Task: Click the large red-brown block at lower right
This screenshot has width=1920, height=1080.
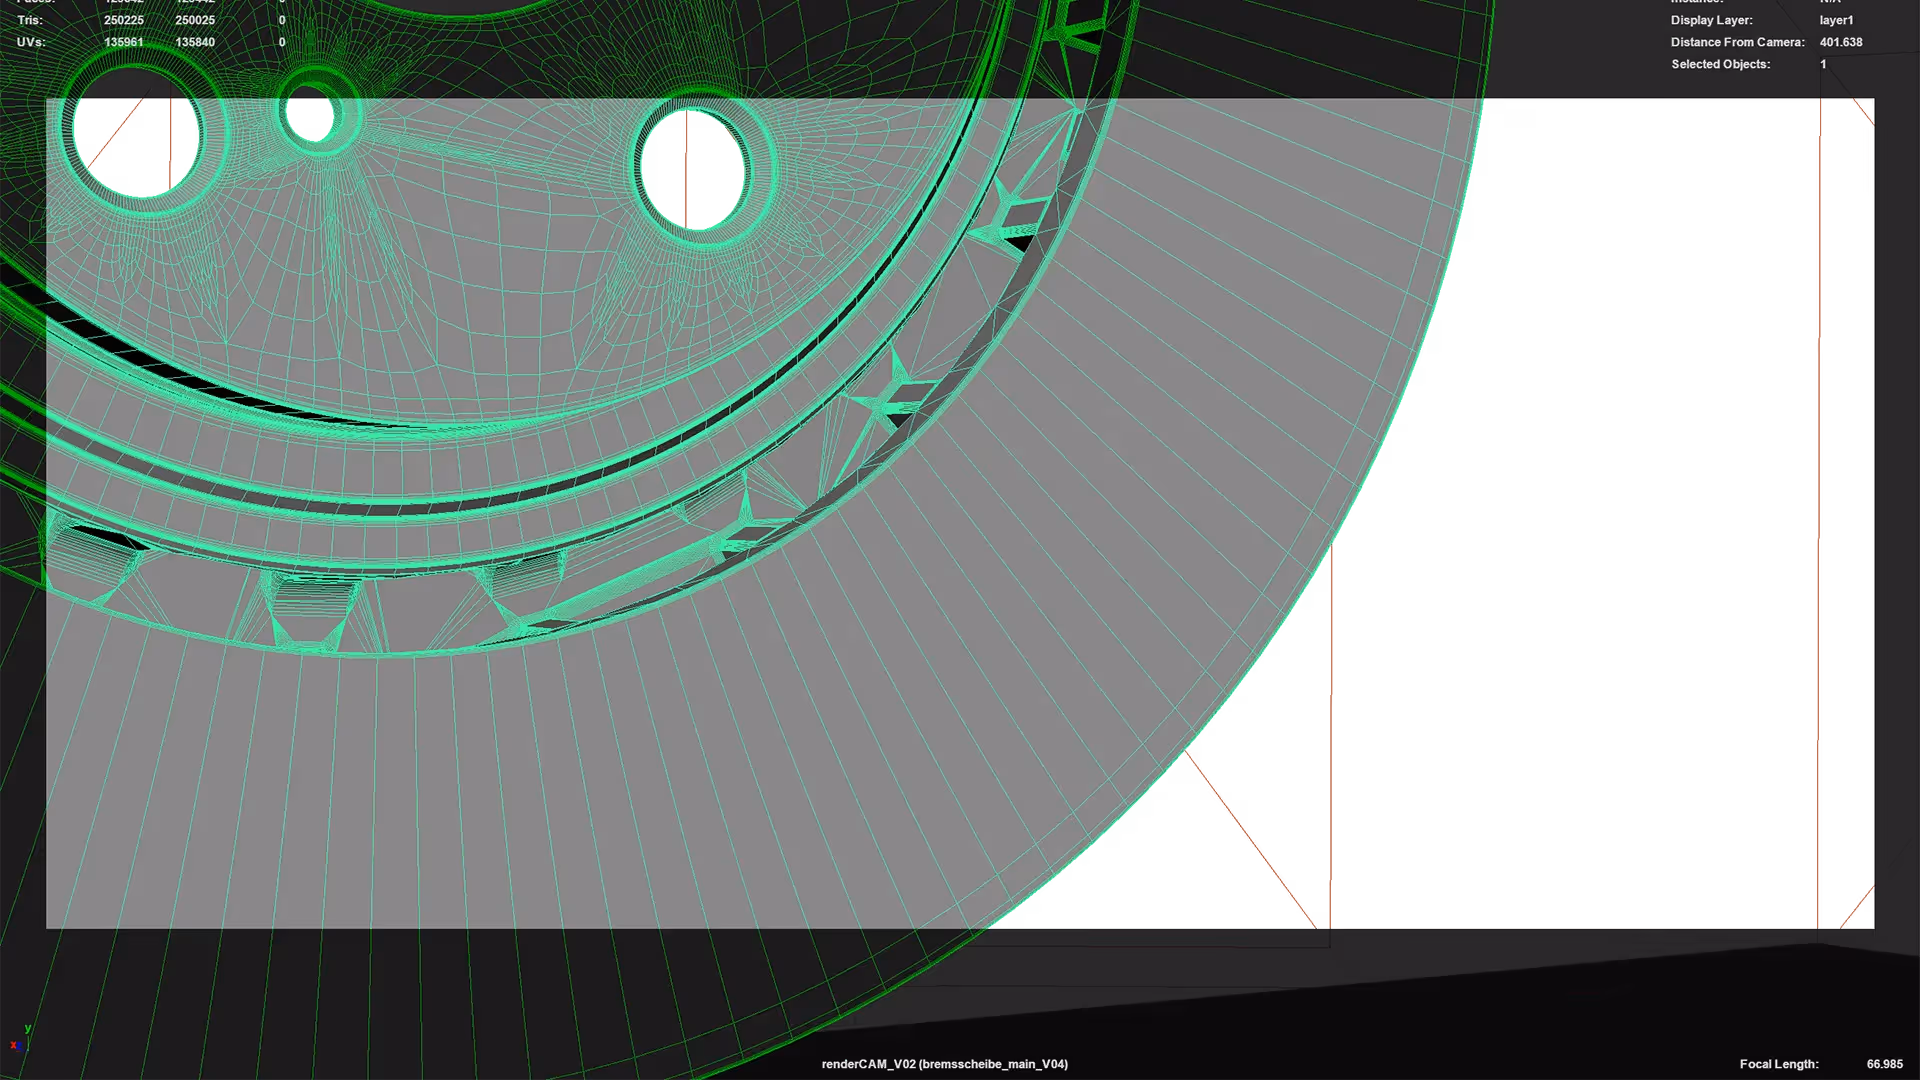Action: (x=1600, y=740)
